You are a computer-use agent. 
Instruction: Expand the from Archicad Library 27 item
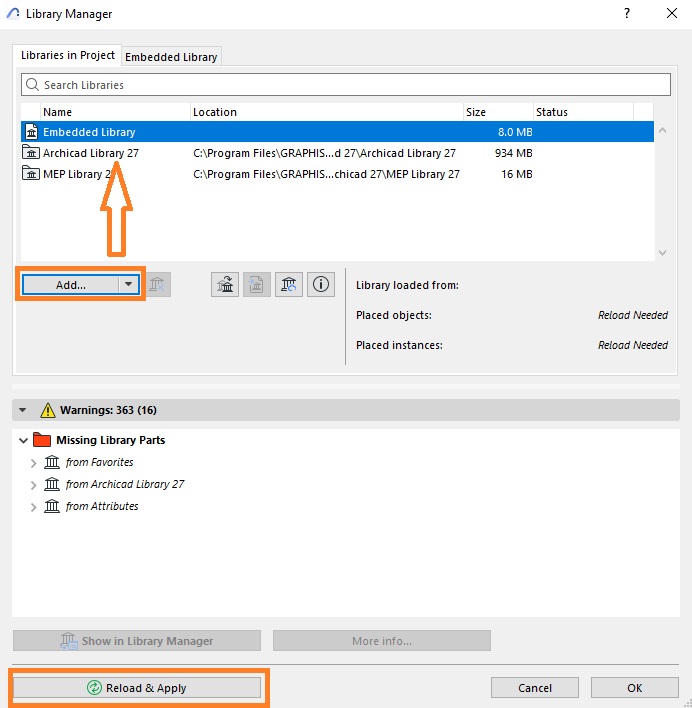[33, 485]
